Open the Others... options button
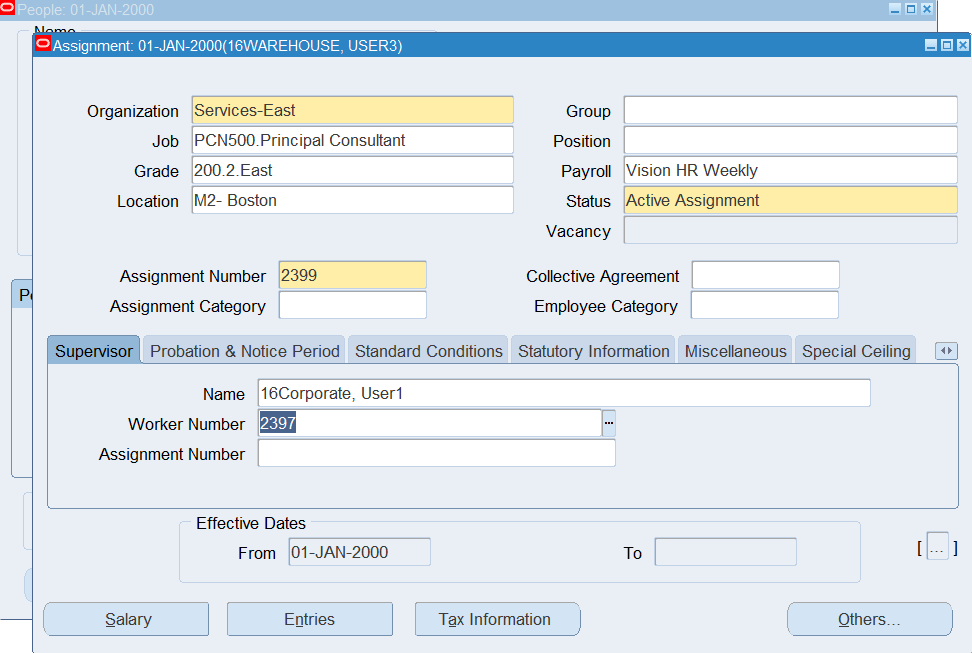This screenshot has width=972, height=653. pos(869,620)
